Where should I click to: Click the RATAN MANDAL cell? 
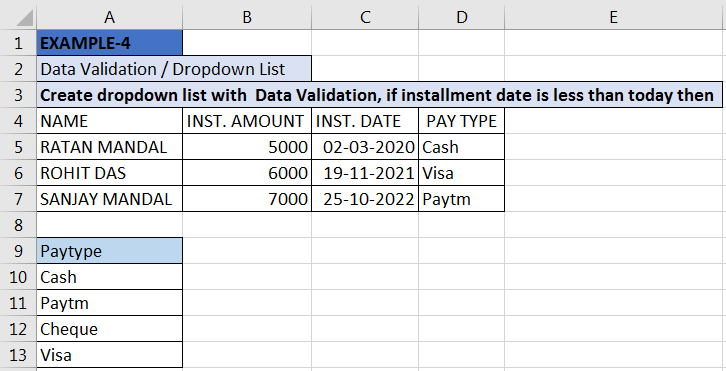(x=109, y=147)
